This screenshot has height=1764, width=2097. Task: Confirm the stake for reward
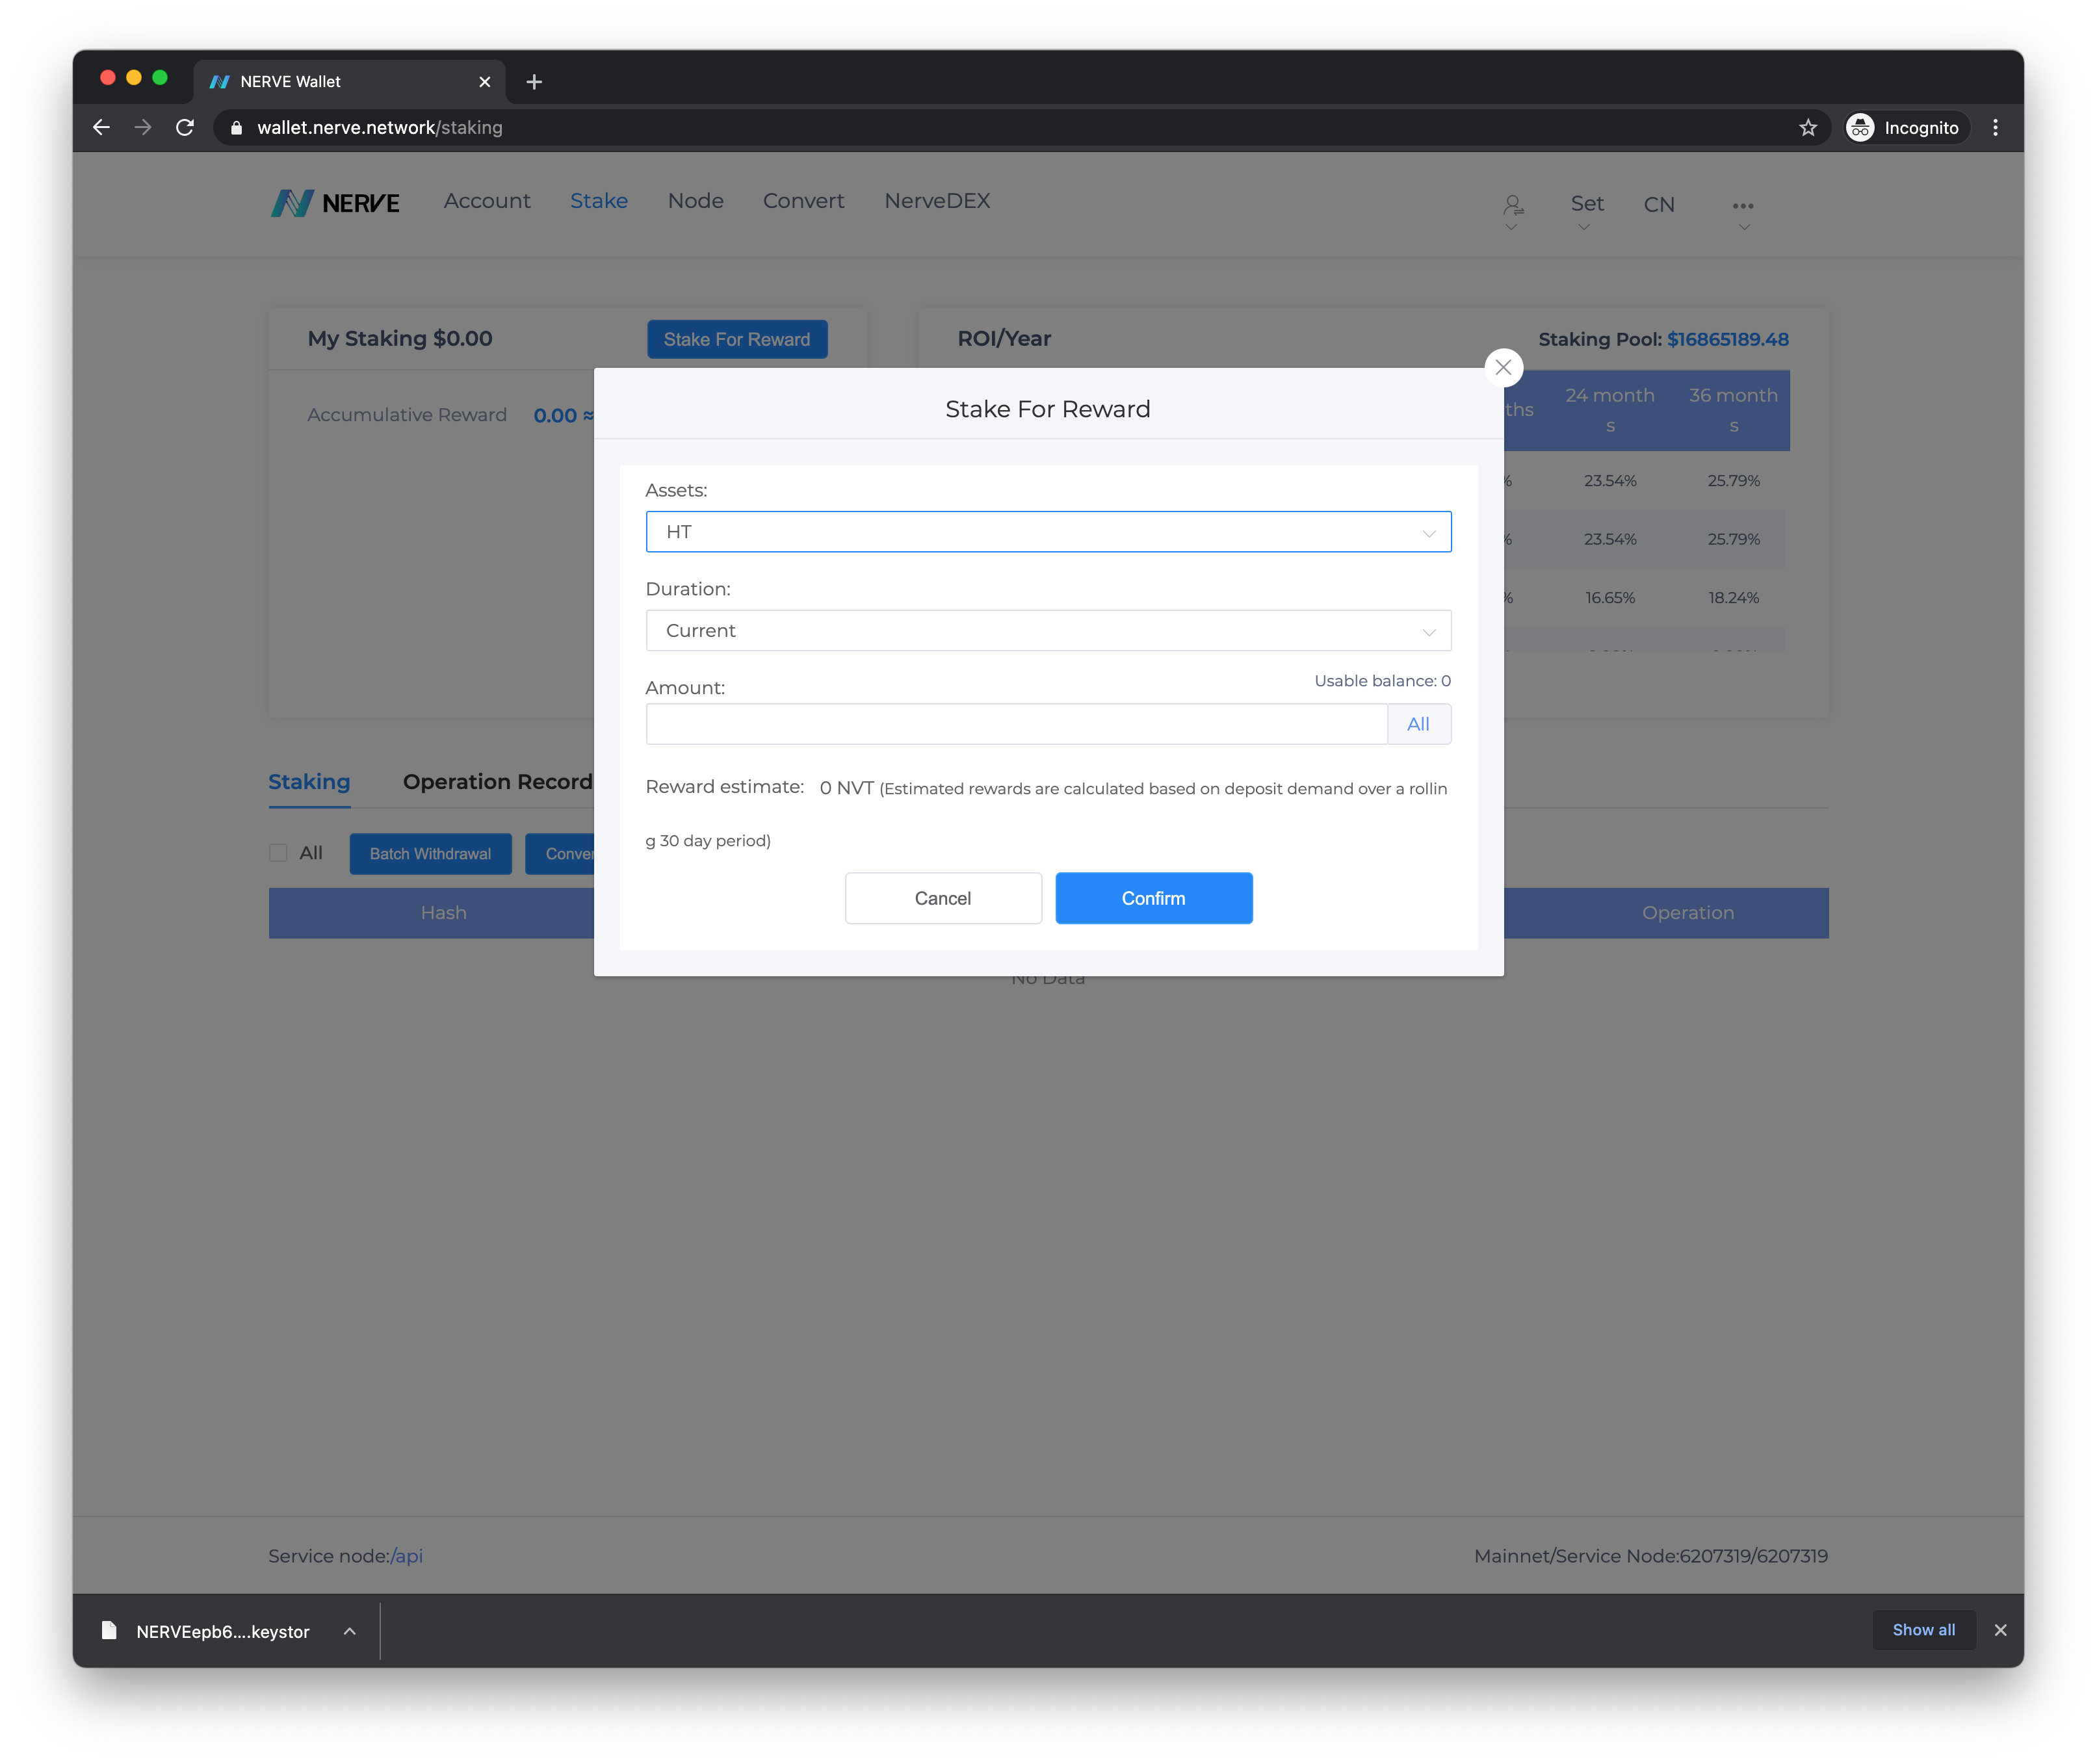(1153, 898)
